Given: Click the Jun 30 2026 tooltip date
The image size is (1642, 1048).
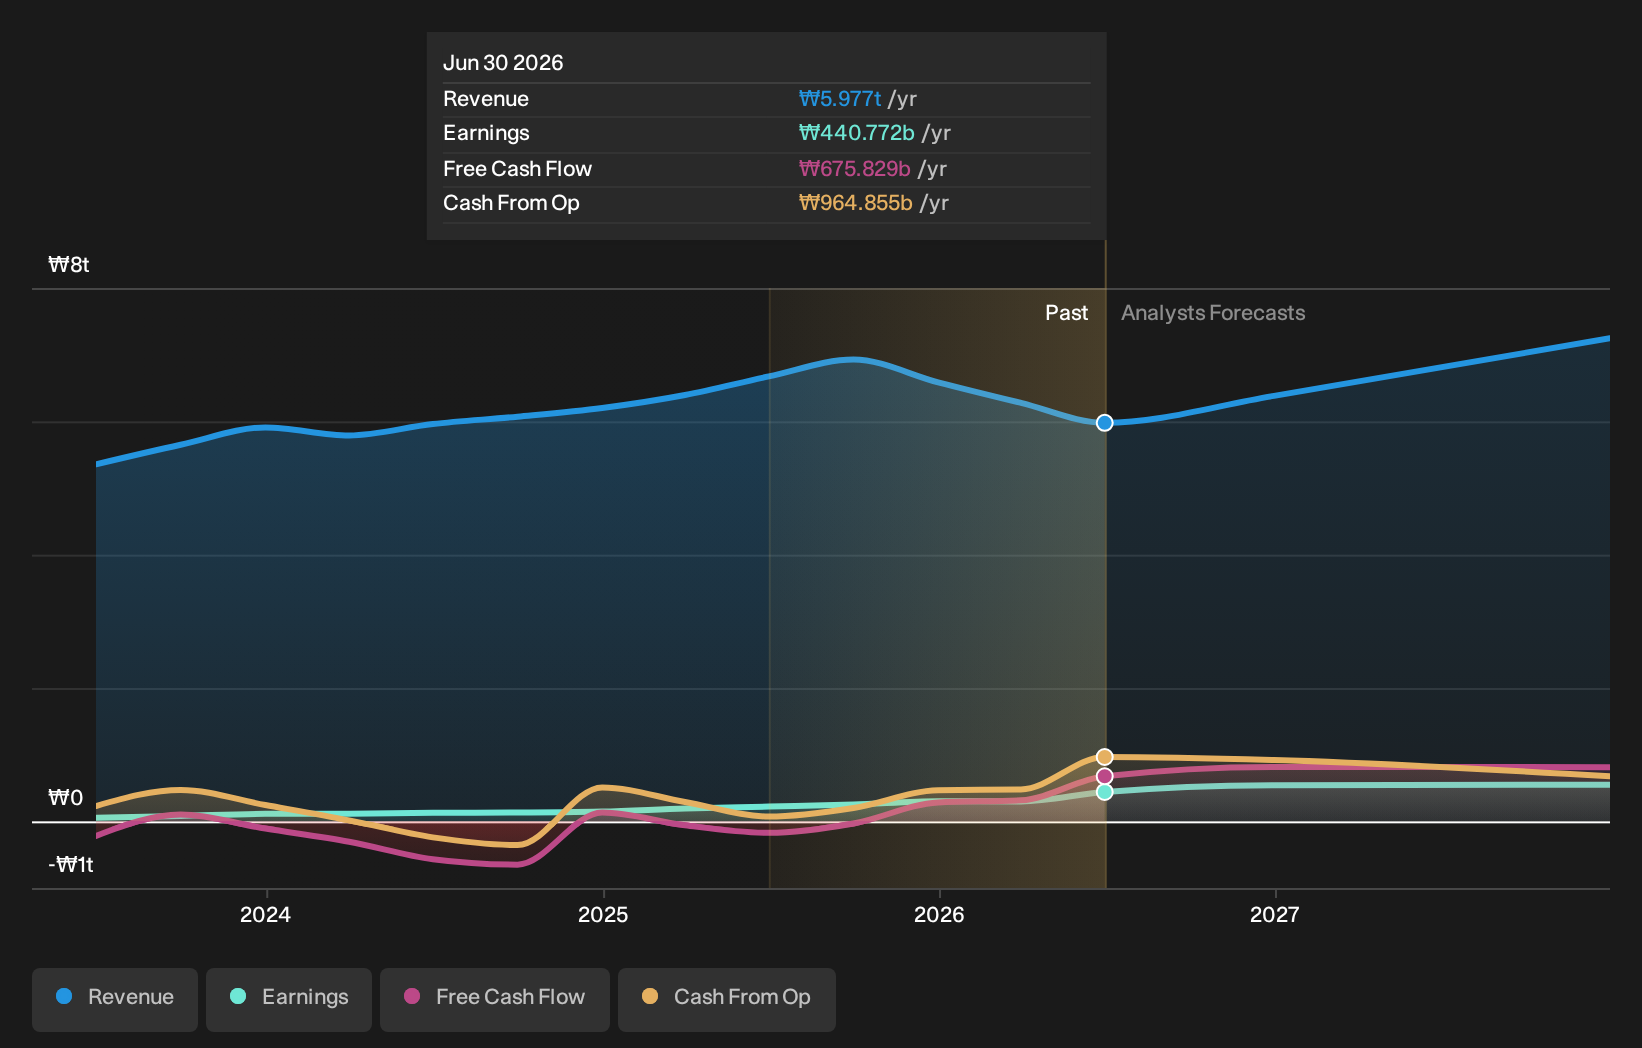Looking at the screenshot, I should coord(503,62).
